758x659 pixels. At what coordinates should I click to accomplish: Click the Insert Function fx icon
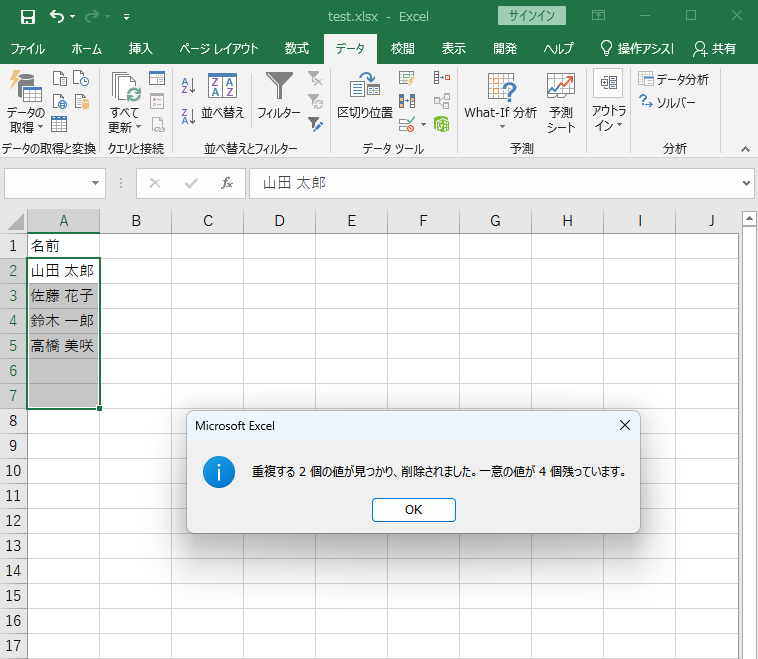[x=227, y=183]
